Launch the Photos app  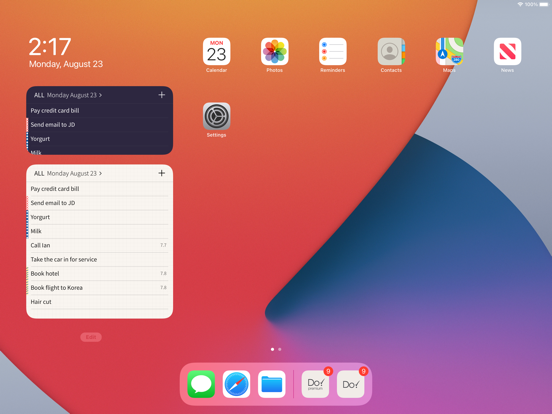point(275,52)
